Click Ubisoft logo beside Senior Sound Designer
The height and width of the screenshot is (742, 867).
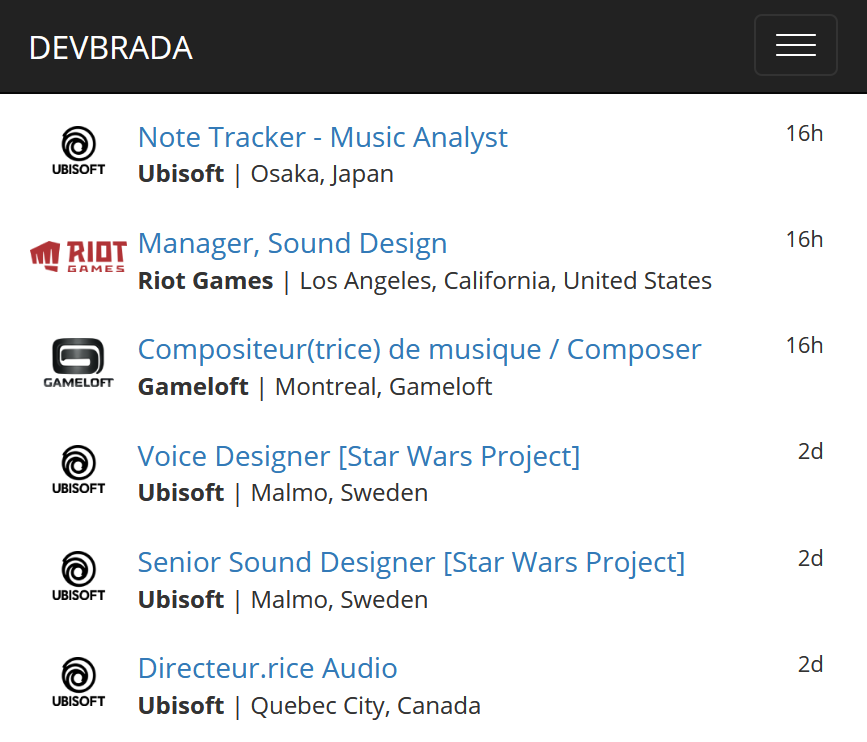tap(78, 576)
